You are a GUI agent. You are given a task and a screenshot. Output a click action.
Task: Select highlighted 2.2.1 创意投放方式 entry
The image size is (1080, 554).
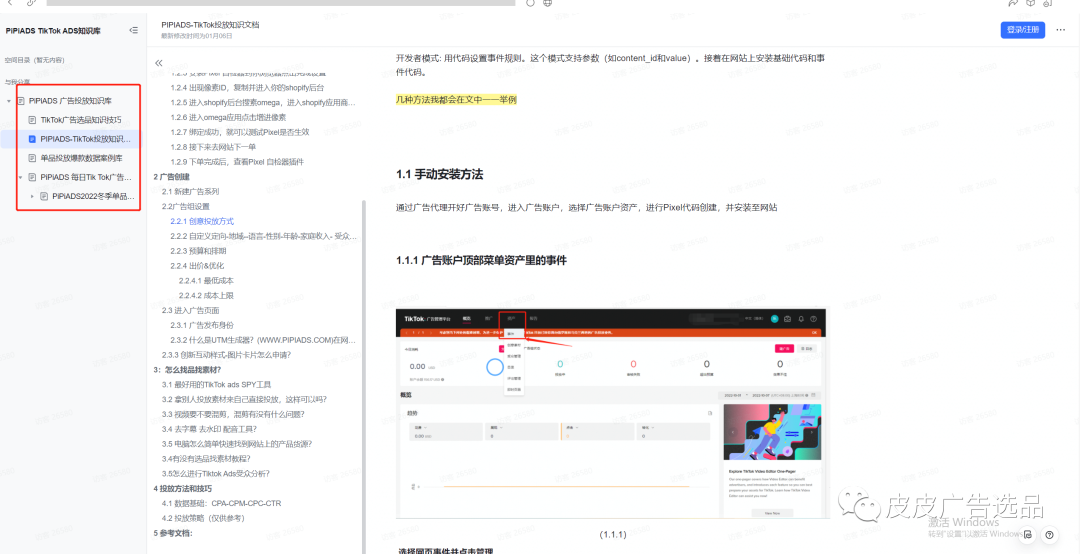tap(202, 221)
